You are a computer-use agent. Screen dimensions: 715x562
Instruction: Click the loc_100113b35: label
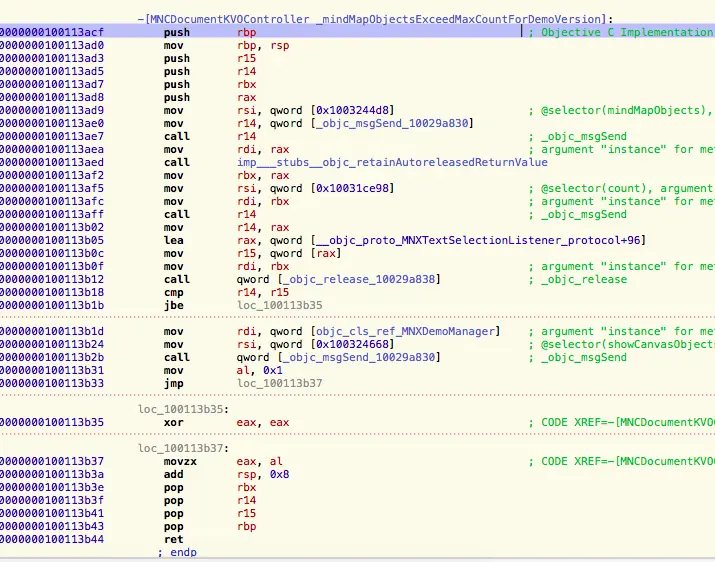point(183,409)
